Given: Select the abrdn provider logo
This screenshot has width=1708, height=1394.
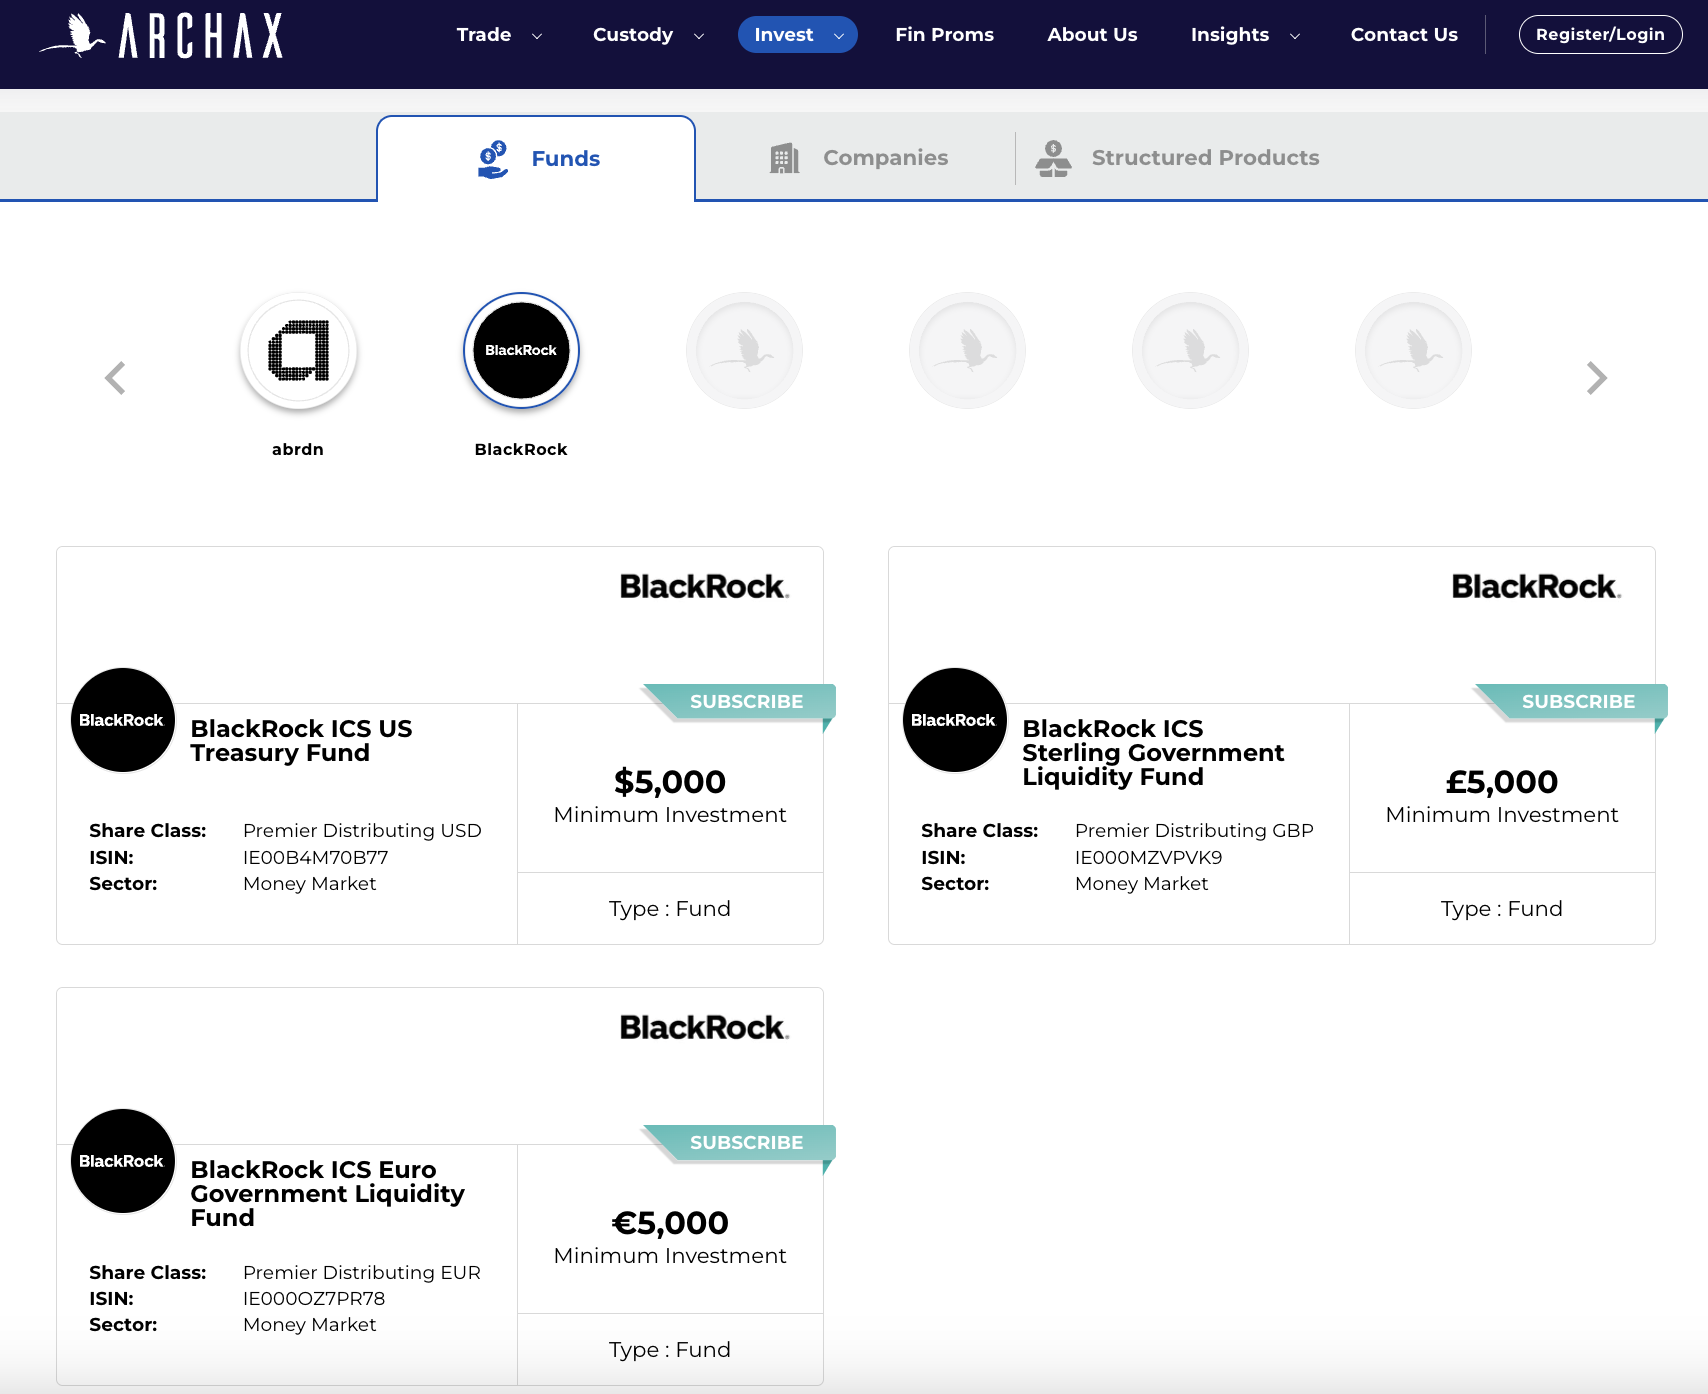Looking at the screenshot, I should (x=298, y=351).
